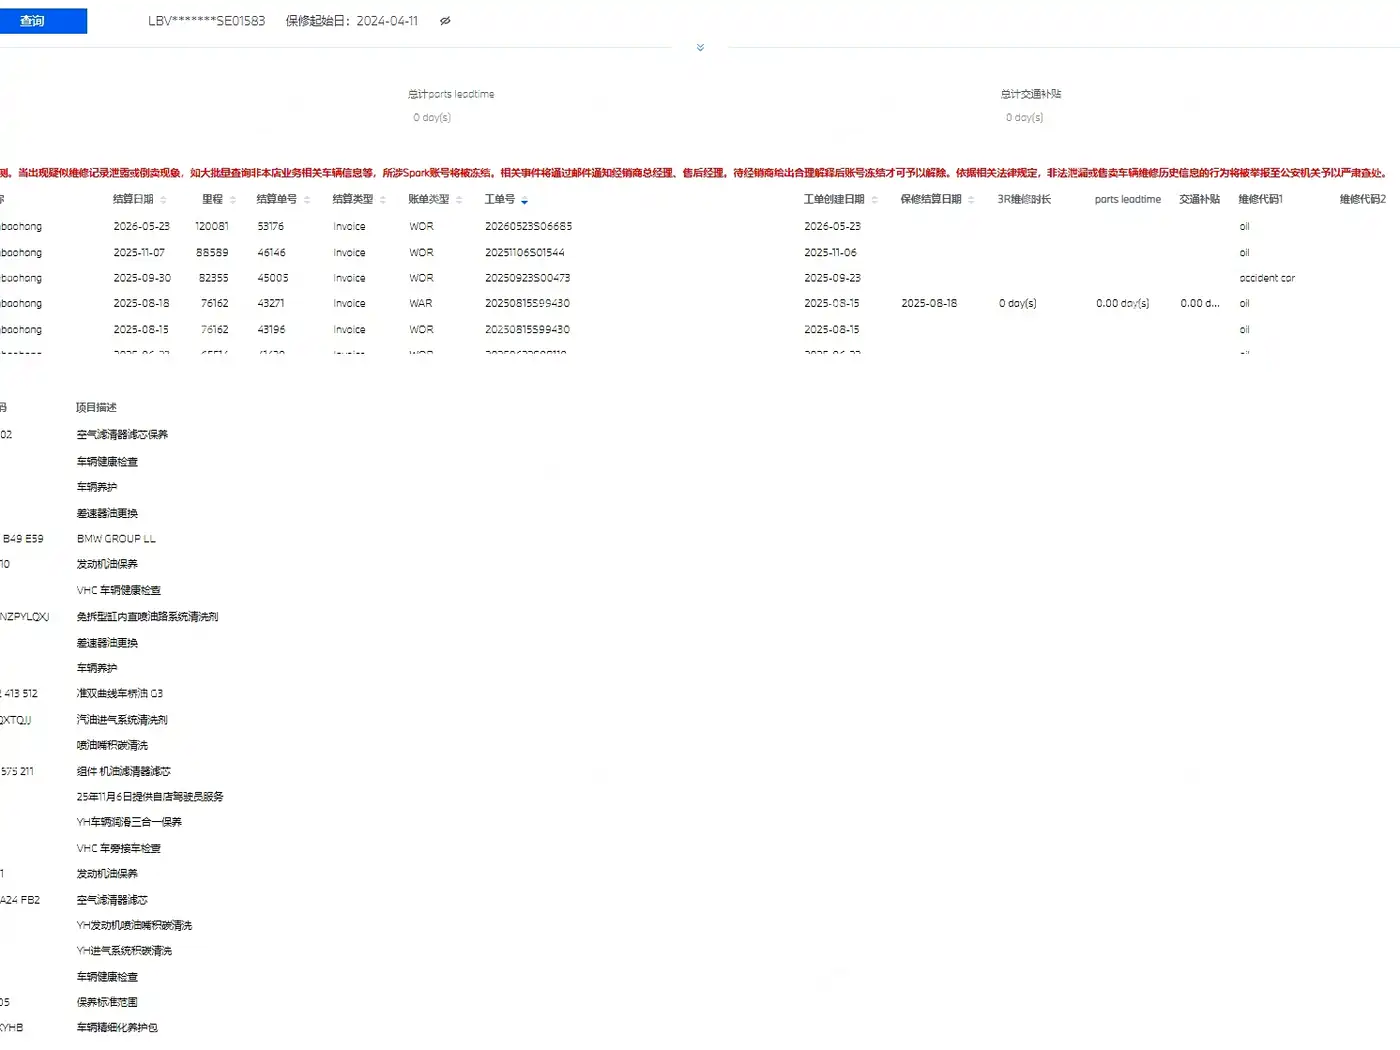Select the WAR row with settlement number 43271
This screenshot has width=1400, height=1050.
(x=700, y=304)
